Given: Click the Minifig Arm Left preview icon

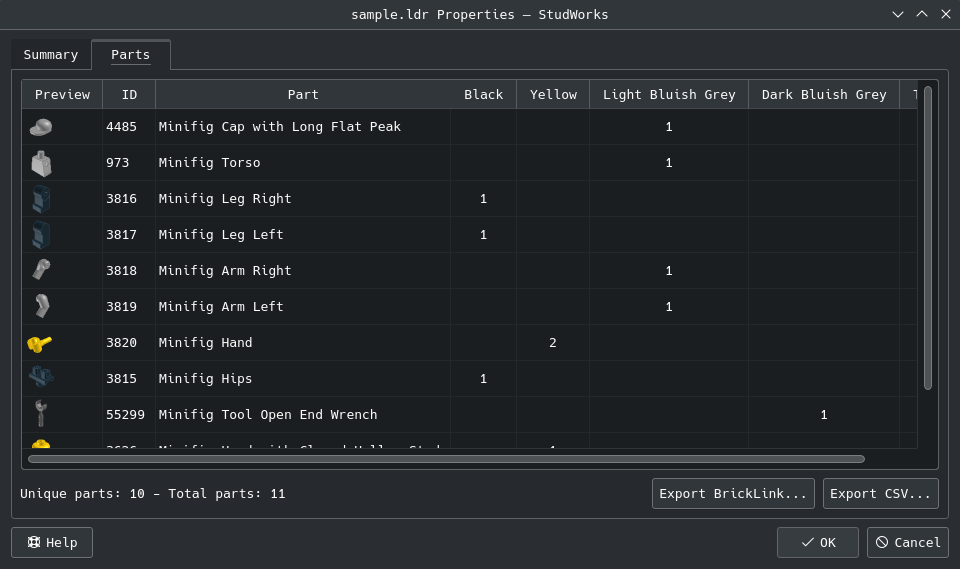Looking at the screenshot, I should tap(41, 306).
